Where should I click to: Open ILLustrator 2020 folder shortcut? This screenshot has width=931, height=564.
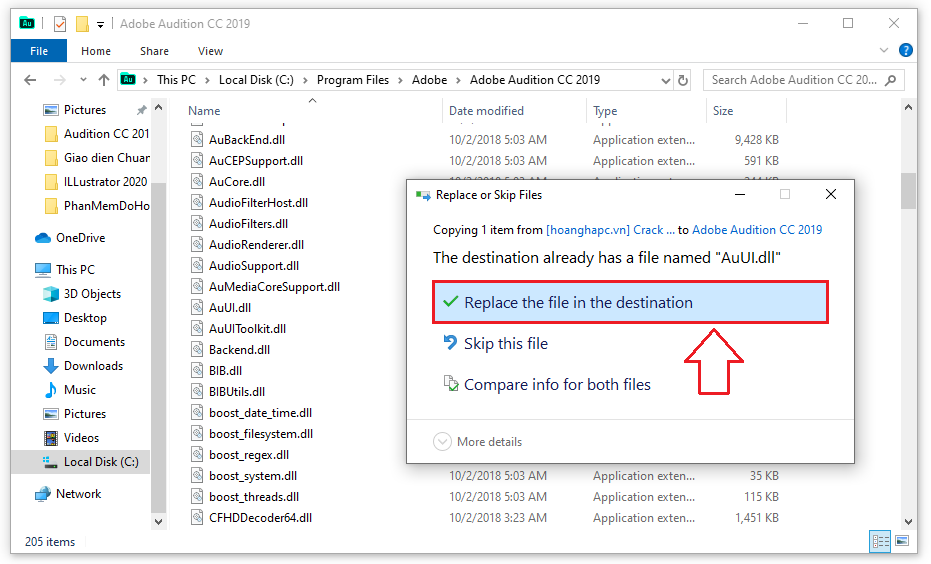tap(97, 182)
